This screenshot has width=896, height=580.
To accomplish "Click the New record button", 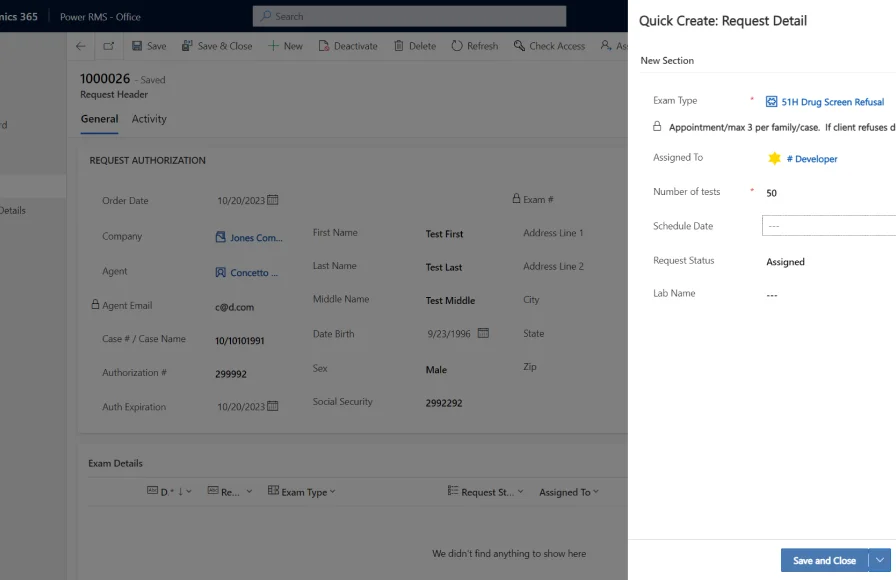I will pyautogui.click(x=285, y=46).
